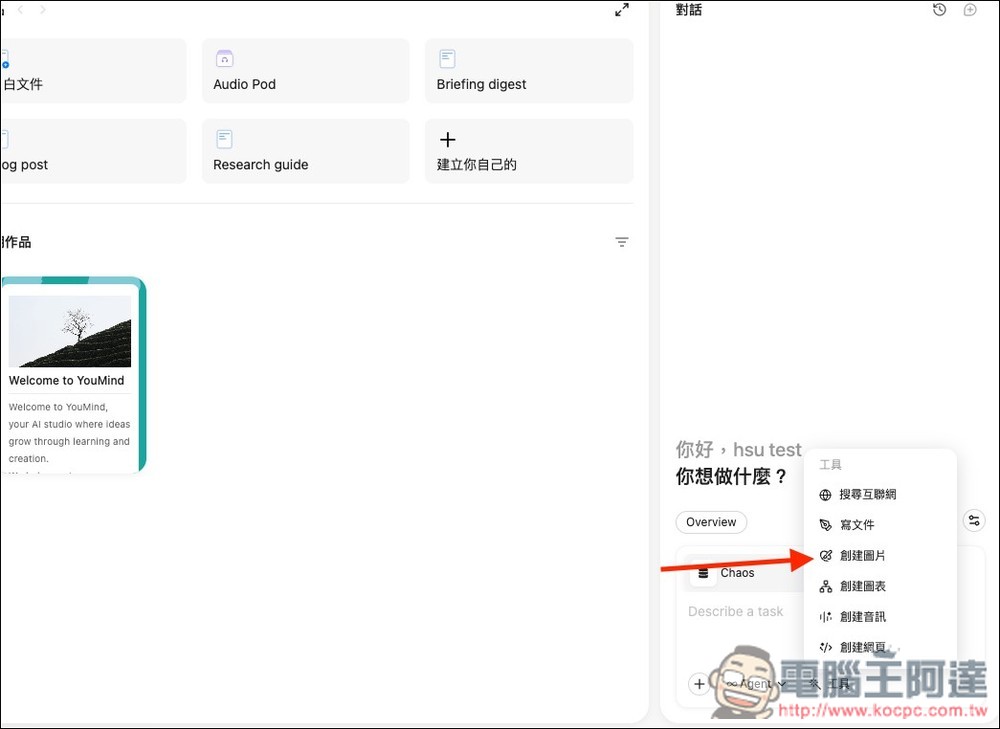1000x729 pixels.
Task: Select the 創建圖表 create chart tool icon
Action: tap(825, 586)
